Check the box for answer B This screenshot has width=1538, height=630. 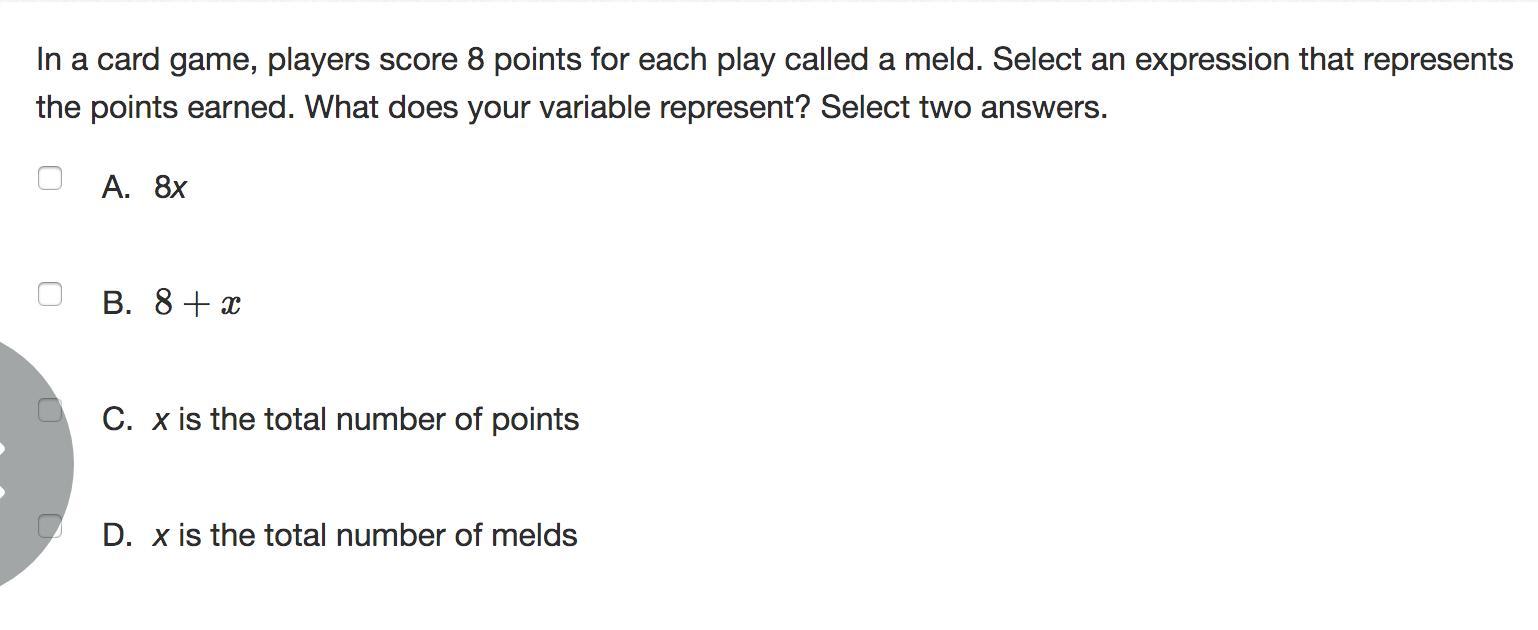[x=50, y=294]
